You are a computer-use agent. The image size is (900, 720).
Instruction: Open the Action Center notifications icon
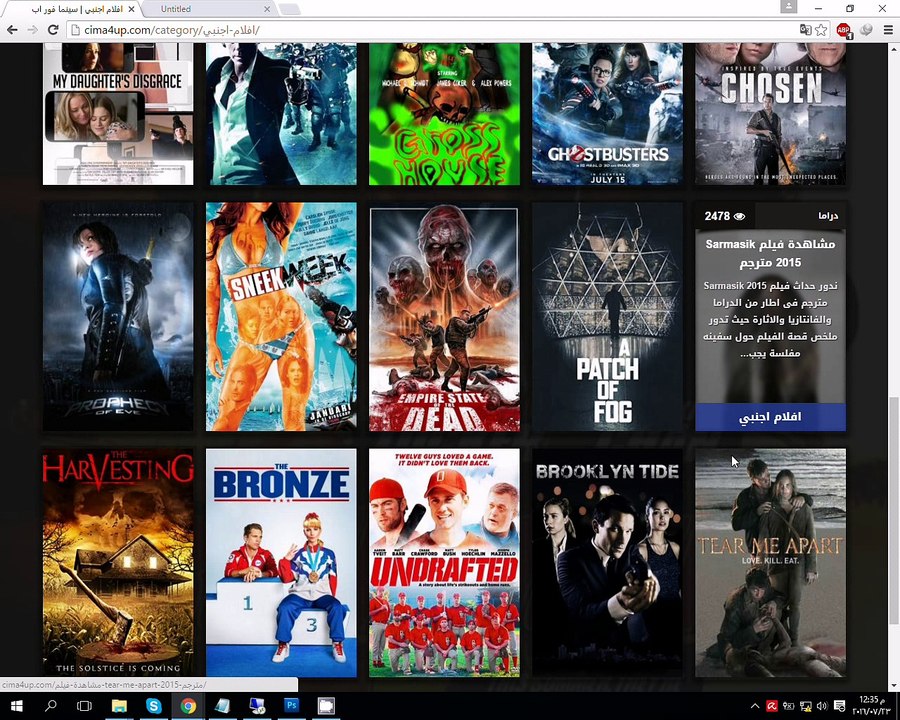pos(839,706)
